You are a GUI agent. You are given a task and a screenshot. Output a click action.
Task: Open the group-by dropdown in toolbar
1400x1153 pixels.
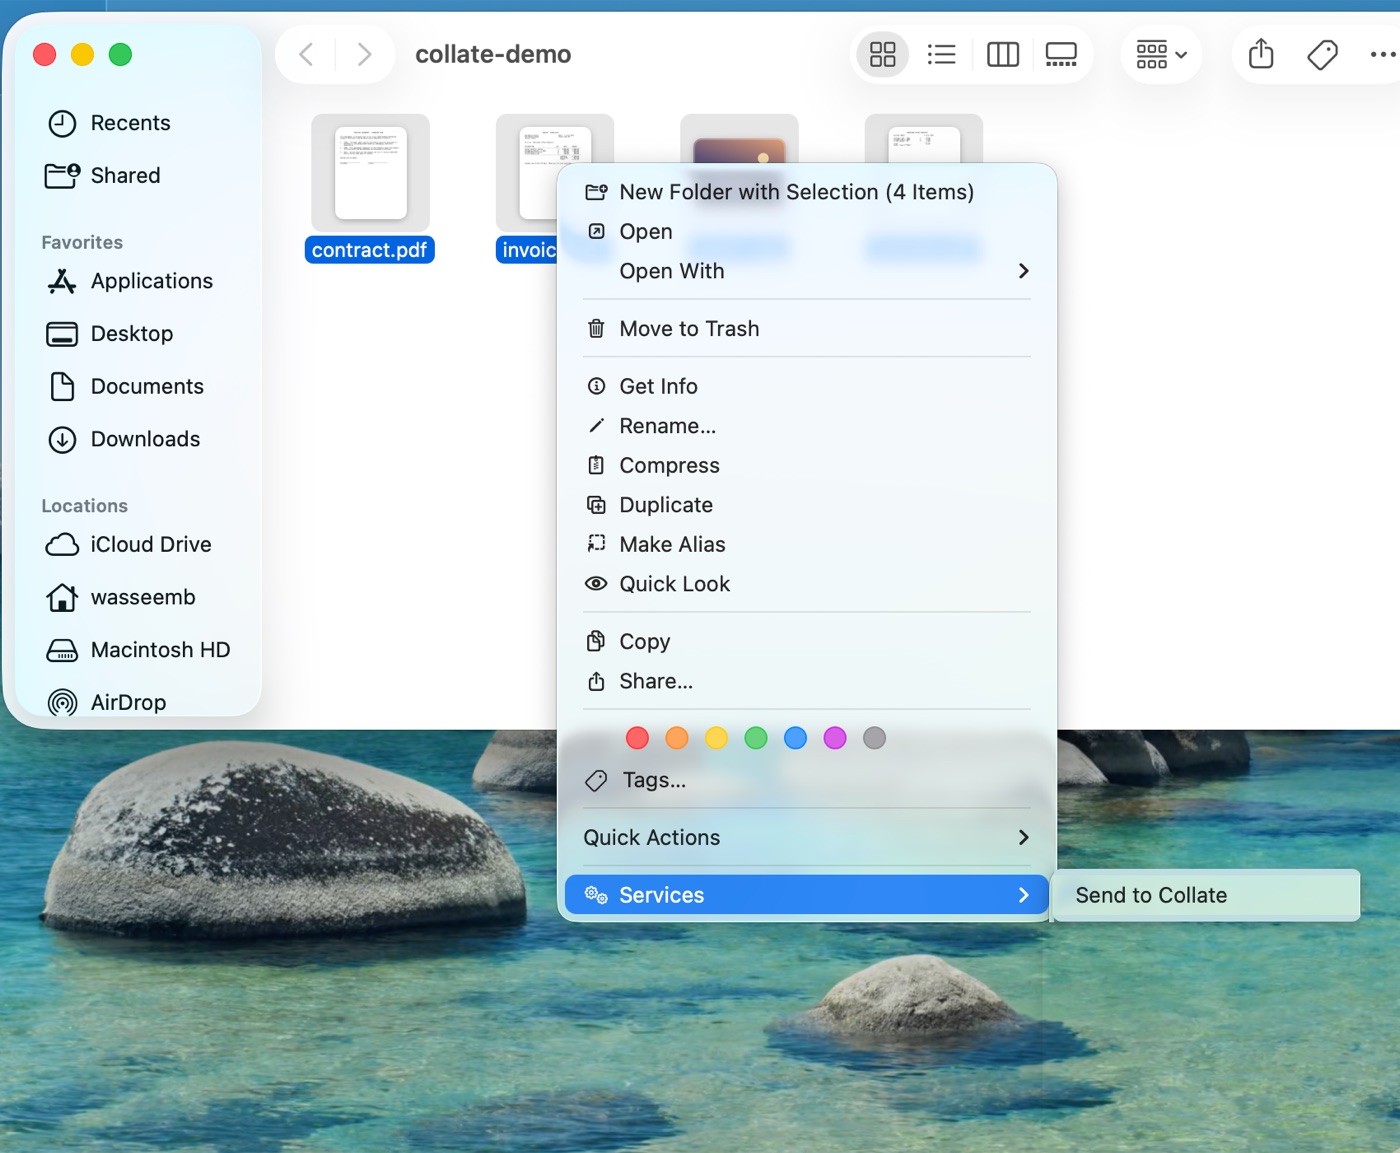click(x=1161, y=54)
